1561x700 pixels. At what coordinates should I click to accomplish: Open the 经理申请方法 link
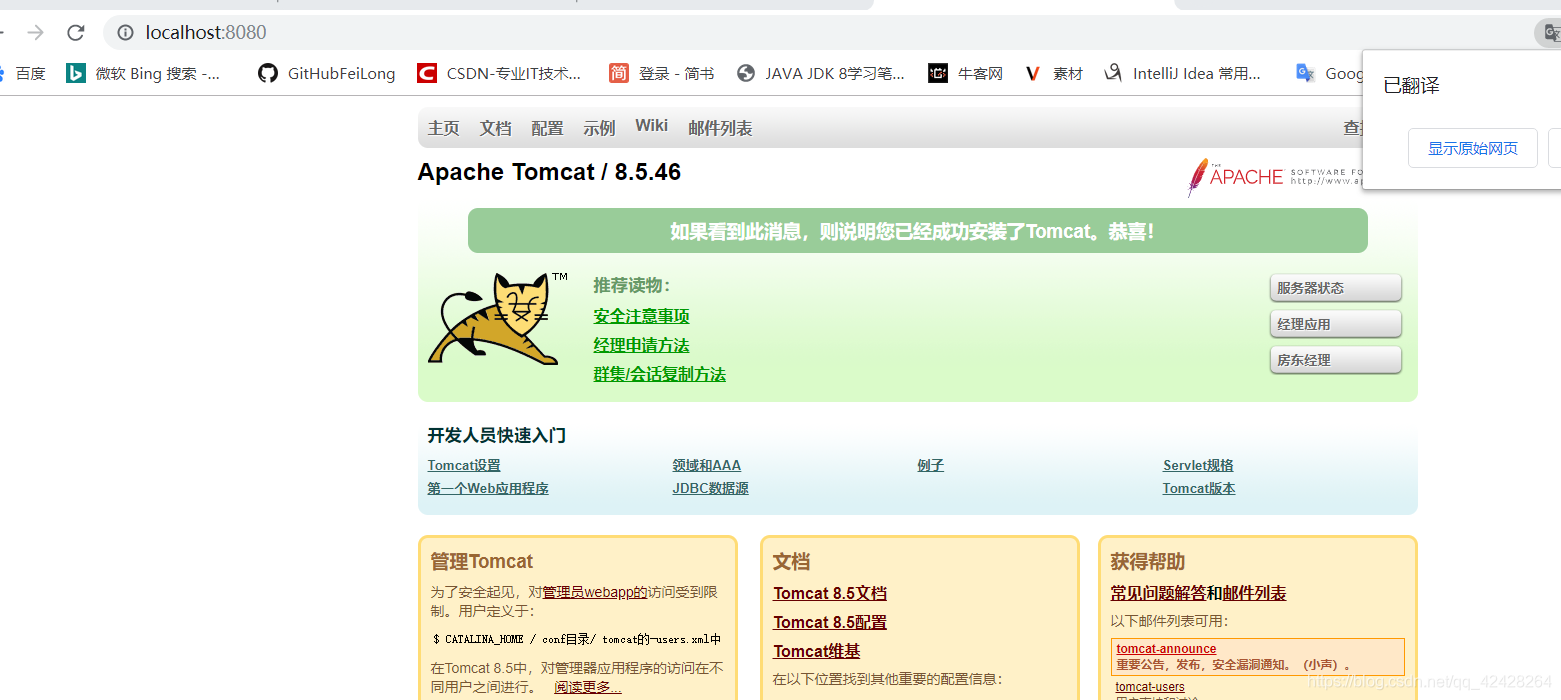coord(642,345)
